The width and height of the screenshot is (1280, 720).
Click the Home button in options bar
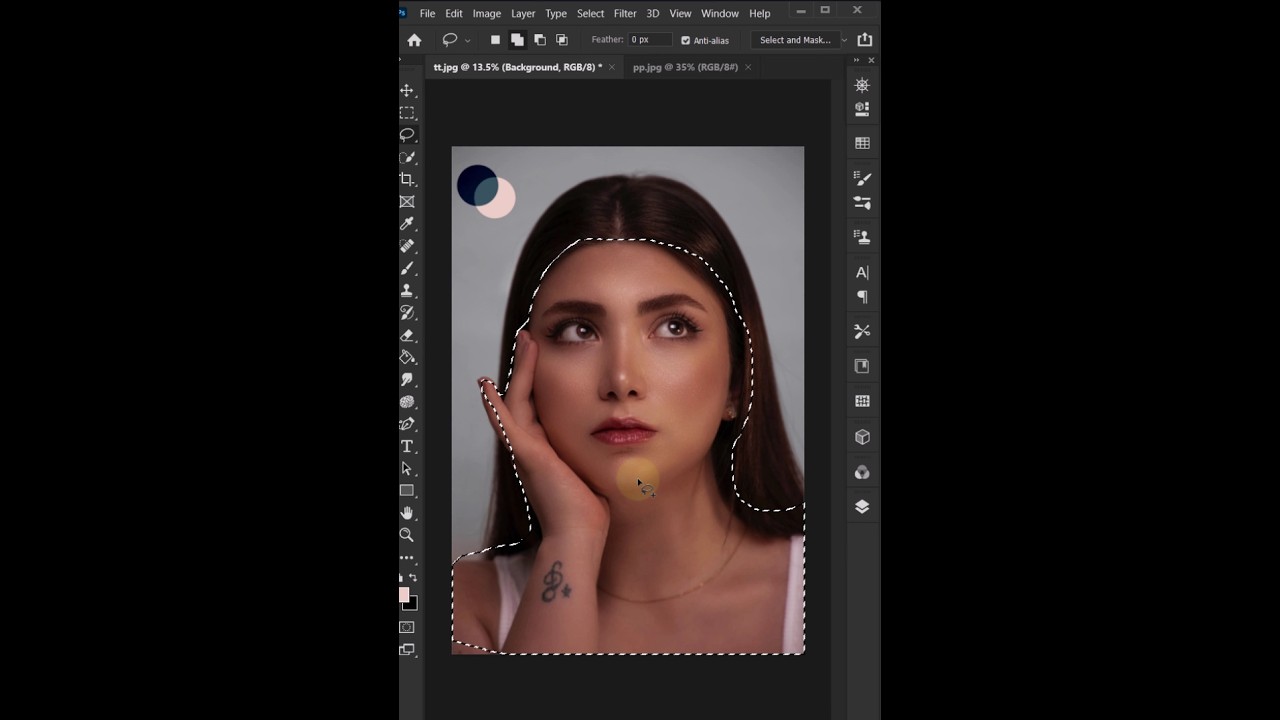(414, 40)
